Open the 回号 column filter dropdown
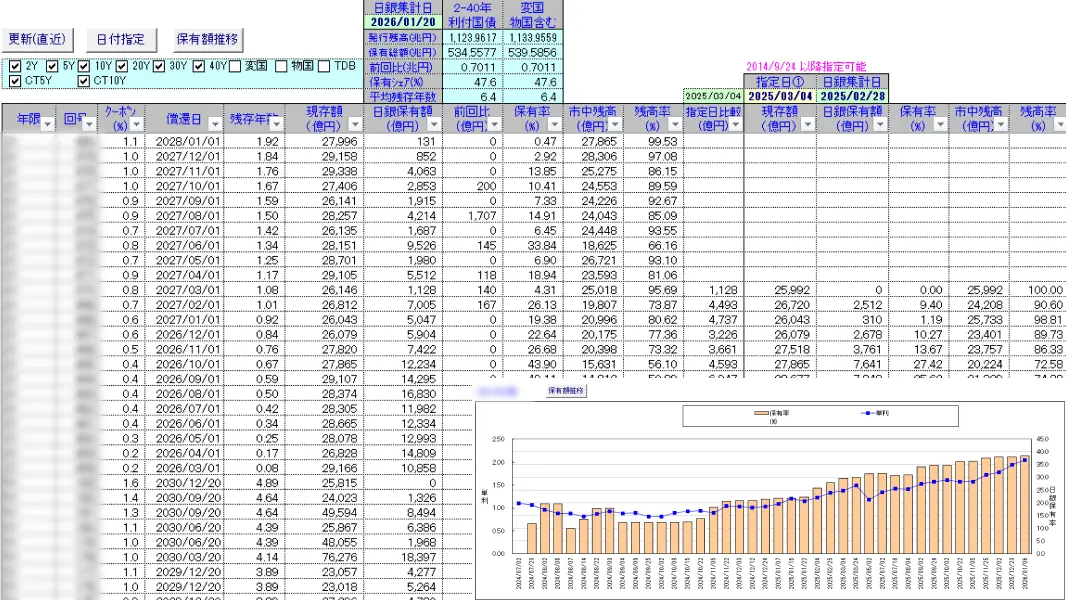 tap(89, 125)
